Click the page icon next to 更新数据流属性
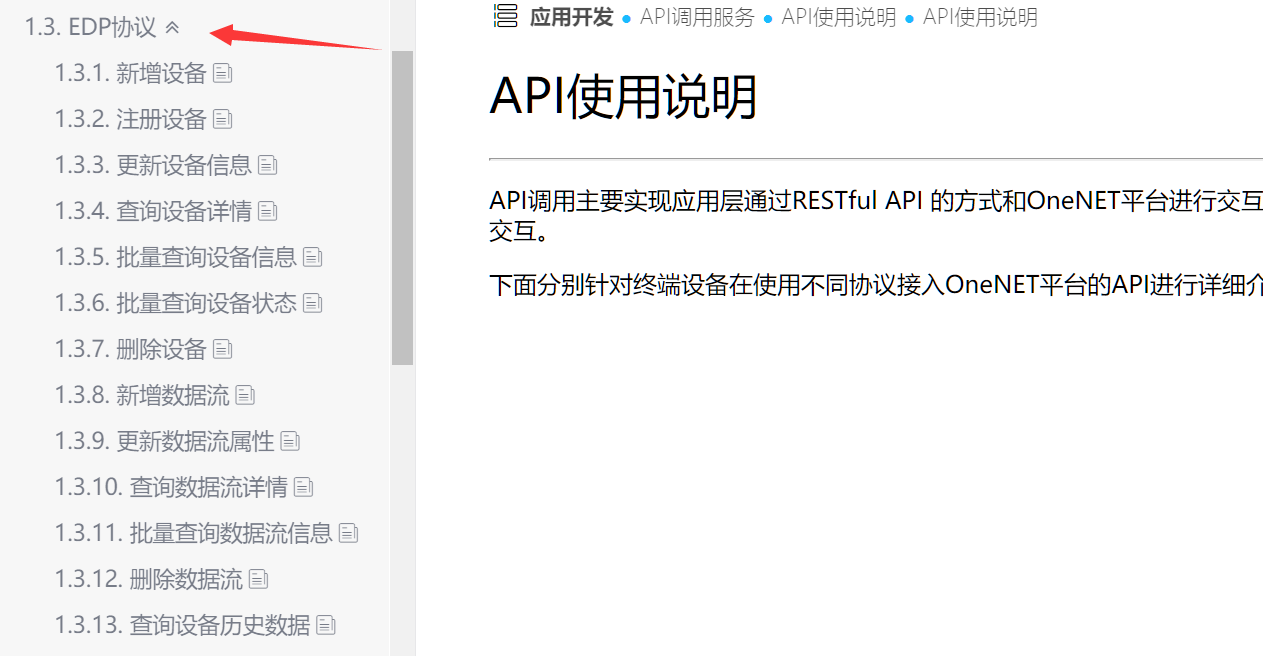Image resolution: width=1263 pixels, height=656 pixels. point(289,440)
